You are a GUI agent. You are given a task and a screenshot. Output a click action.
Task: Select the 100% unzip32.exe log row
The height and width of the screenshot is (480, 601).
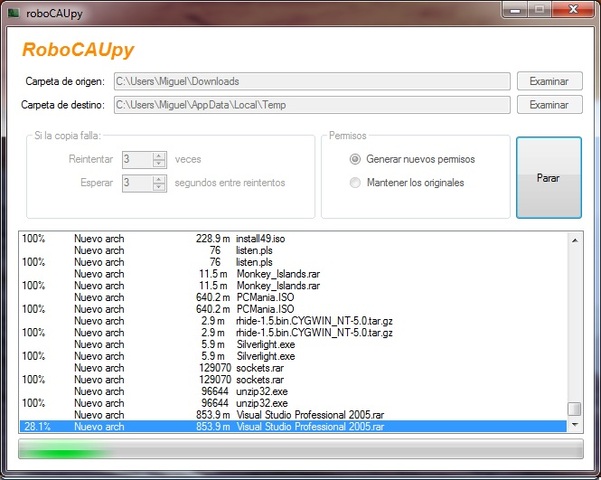coord(293,403)
